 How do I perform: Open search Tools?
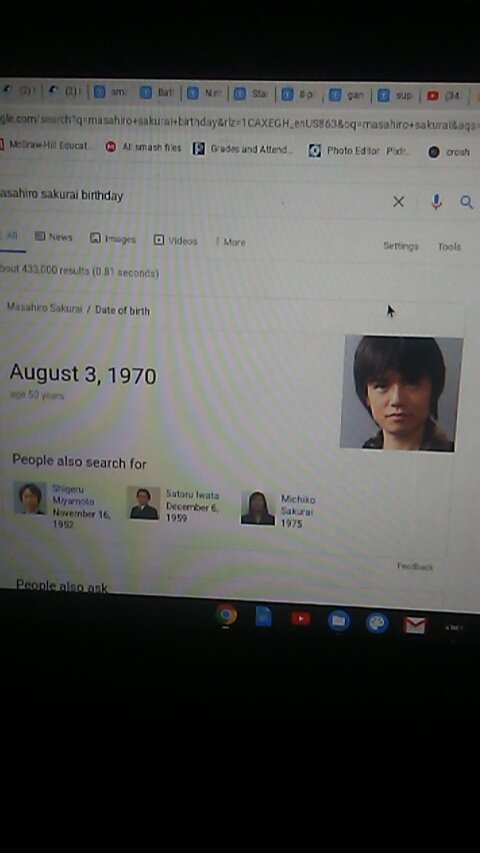[x=449, y=247]
